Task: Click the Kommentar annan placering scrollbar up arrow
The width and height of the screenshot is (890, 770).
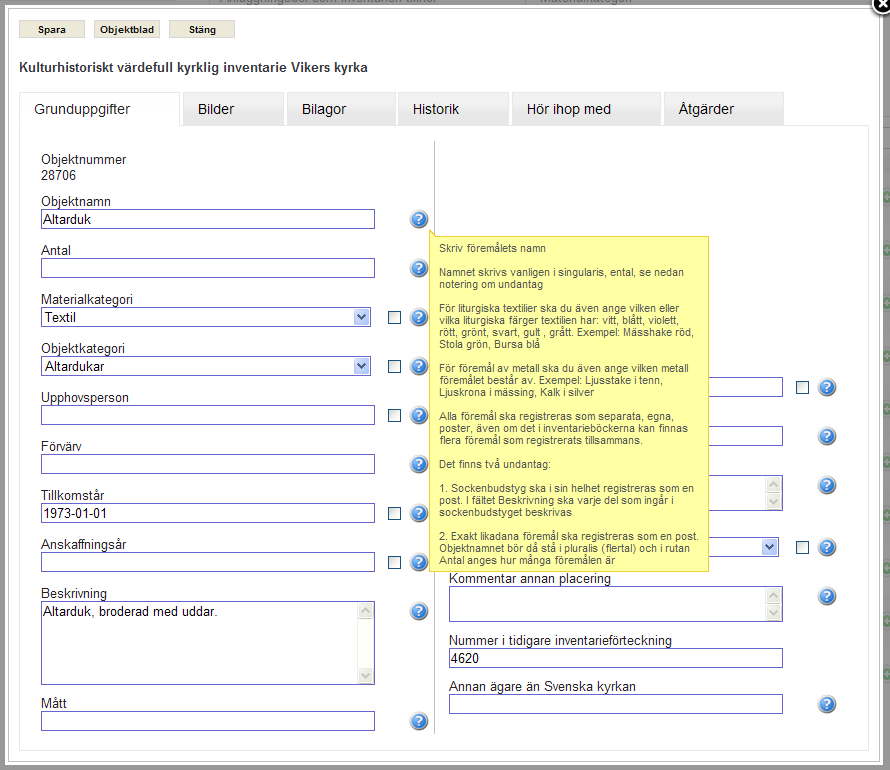Action: [773, 595]
